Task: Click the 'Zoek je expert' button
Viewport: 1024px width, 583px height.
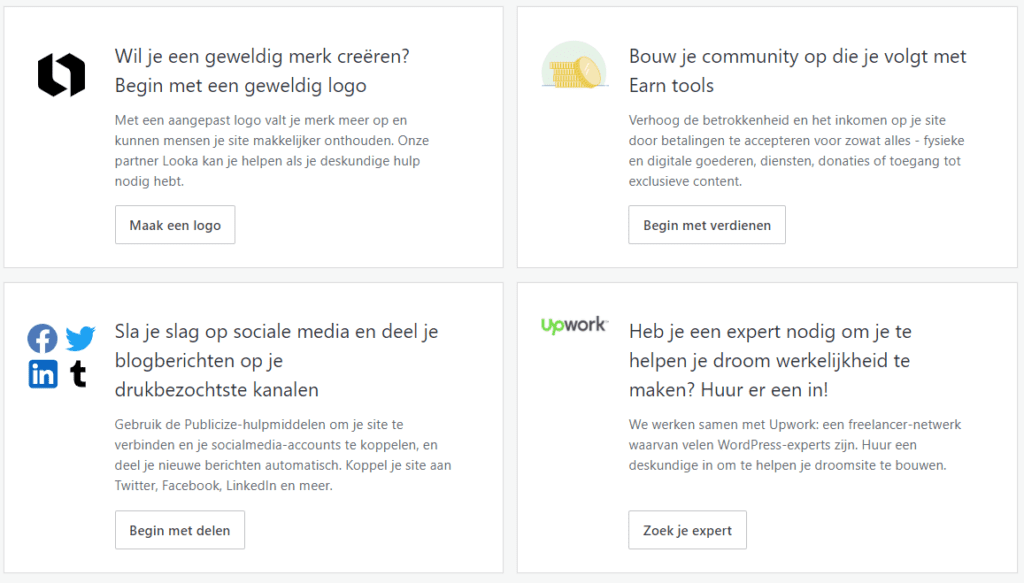Action: [x=688, y=530]
